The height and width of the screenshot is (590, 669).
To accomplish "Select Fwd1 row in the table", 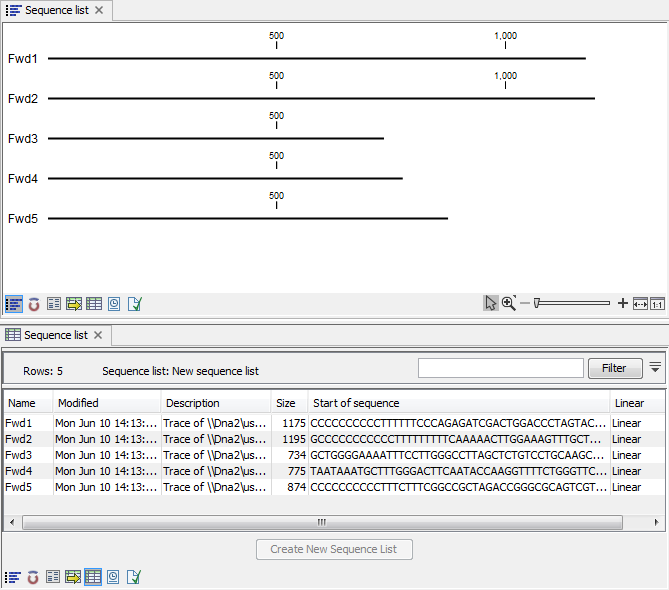I will click(x=334, y=423).
